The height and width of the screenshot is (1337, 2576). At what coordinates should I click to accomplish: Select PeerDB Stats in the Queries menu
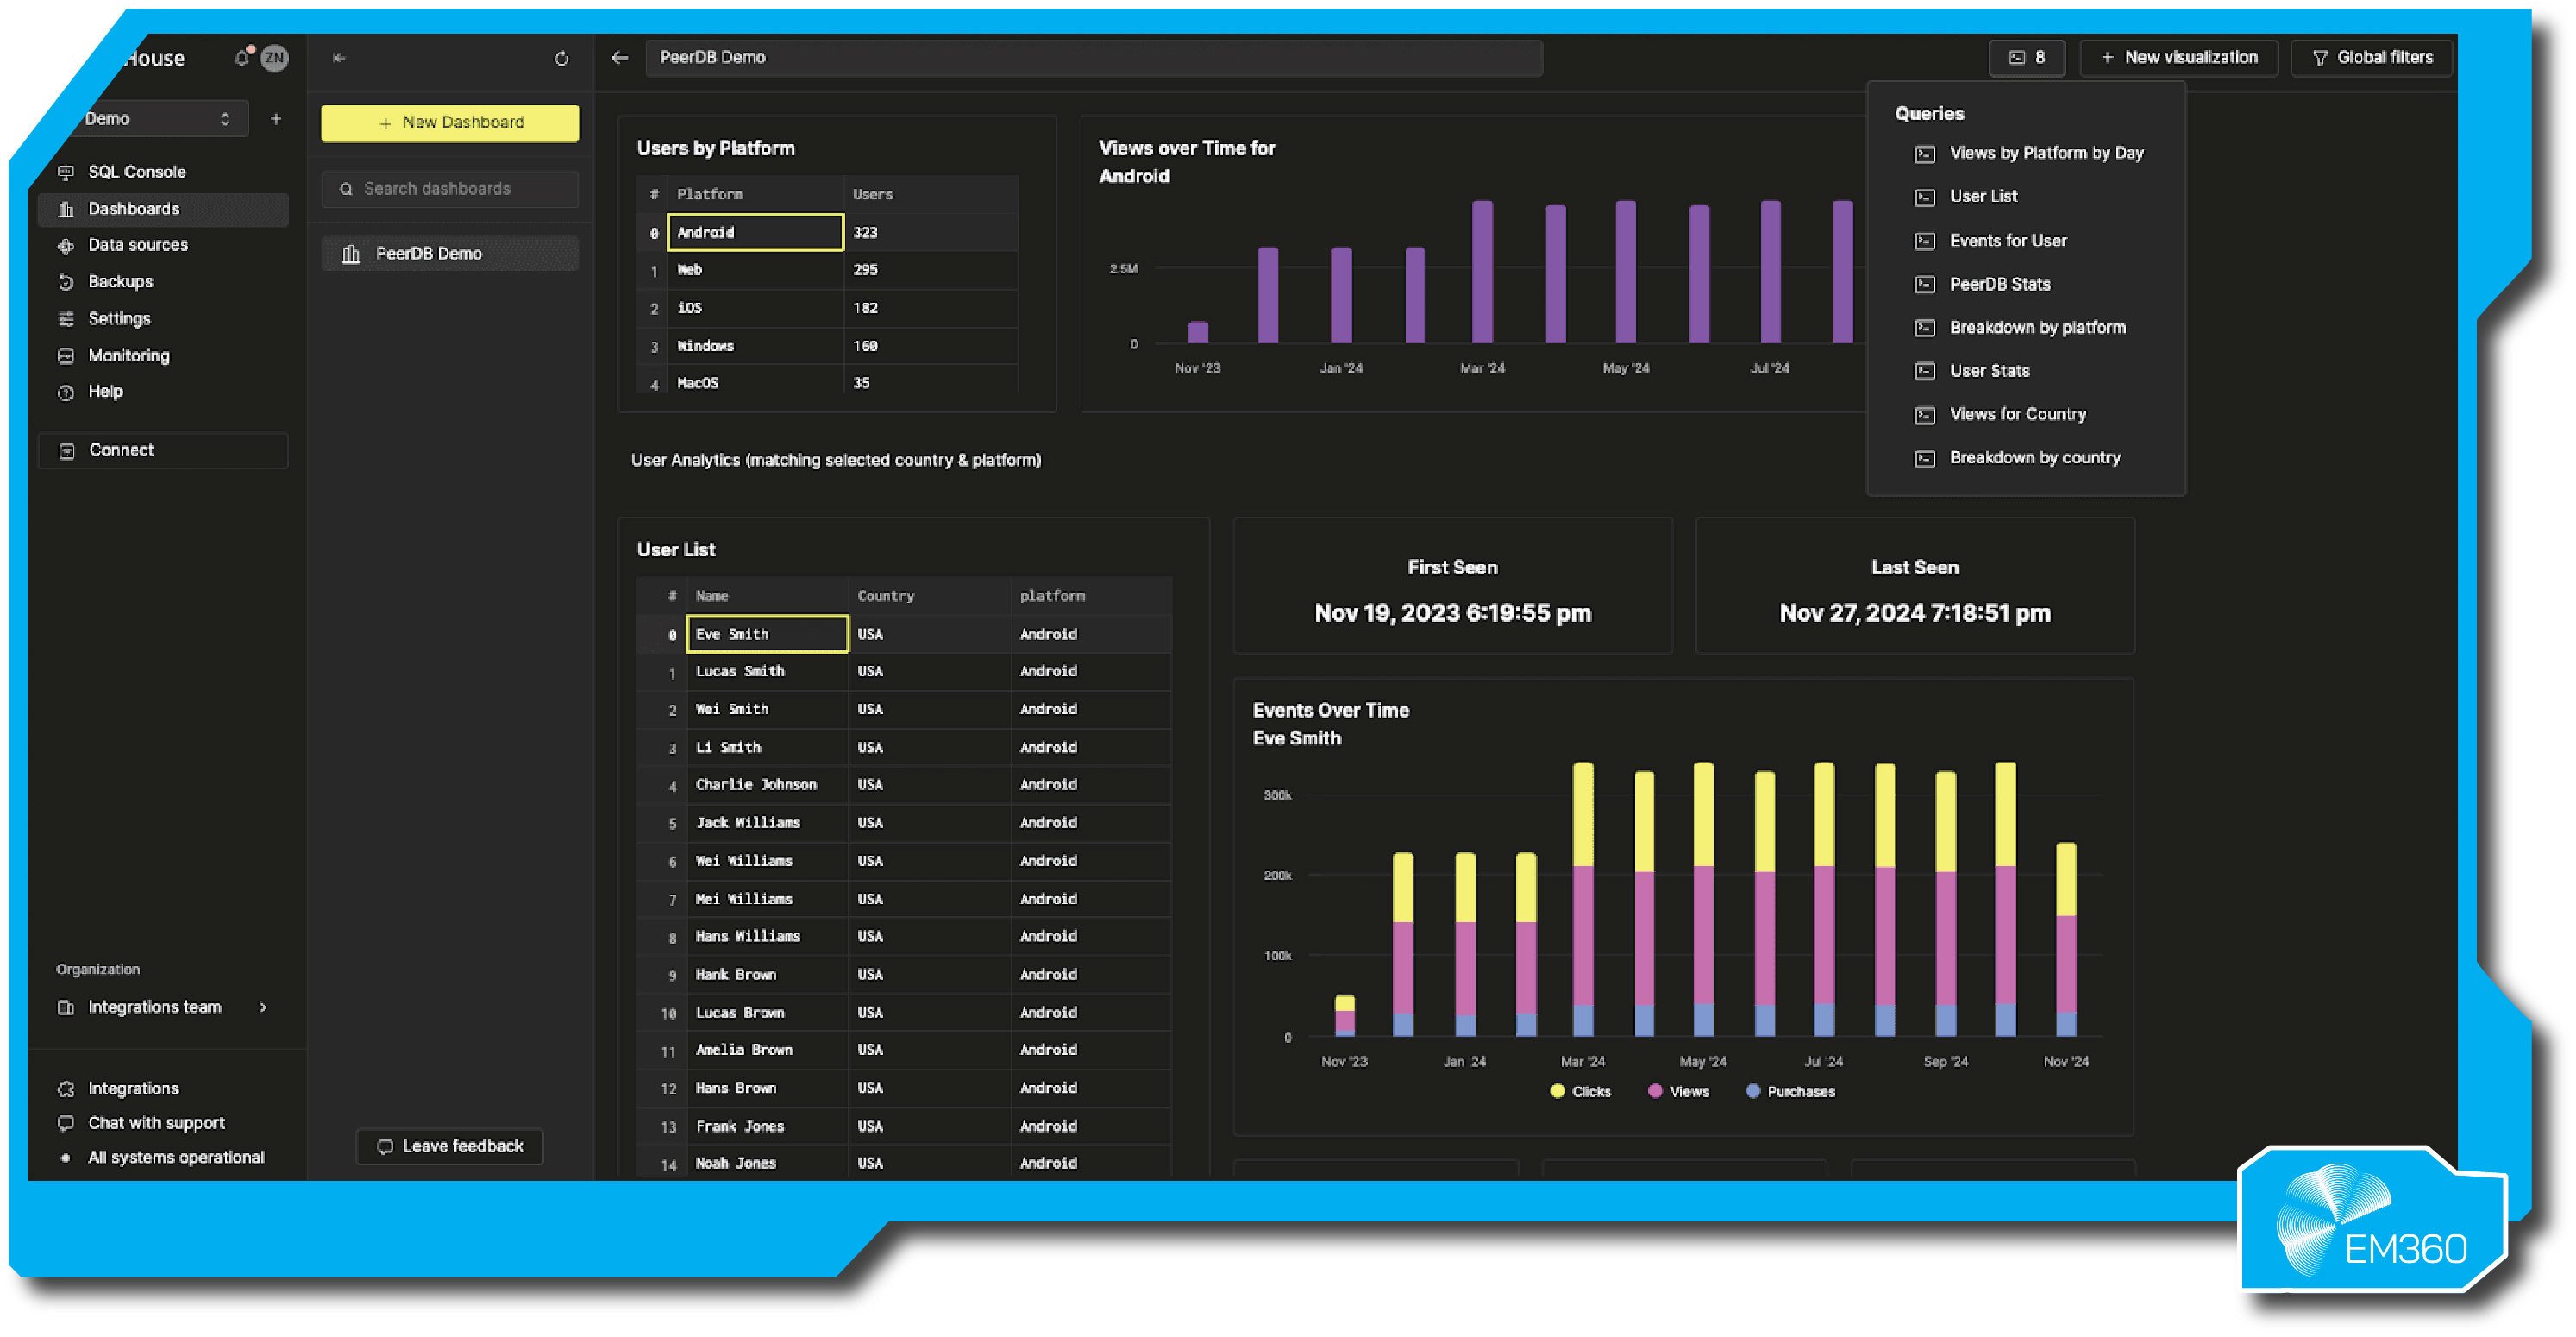point(1998,284)
